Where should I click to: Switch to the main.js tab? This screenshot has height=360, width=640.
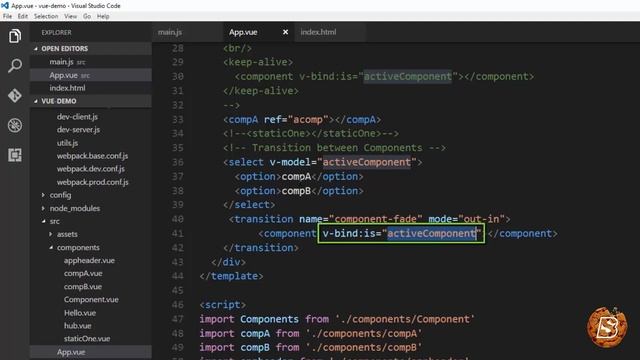(x=170, y=32)
